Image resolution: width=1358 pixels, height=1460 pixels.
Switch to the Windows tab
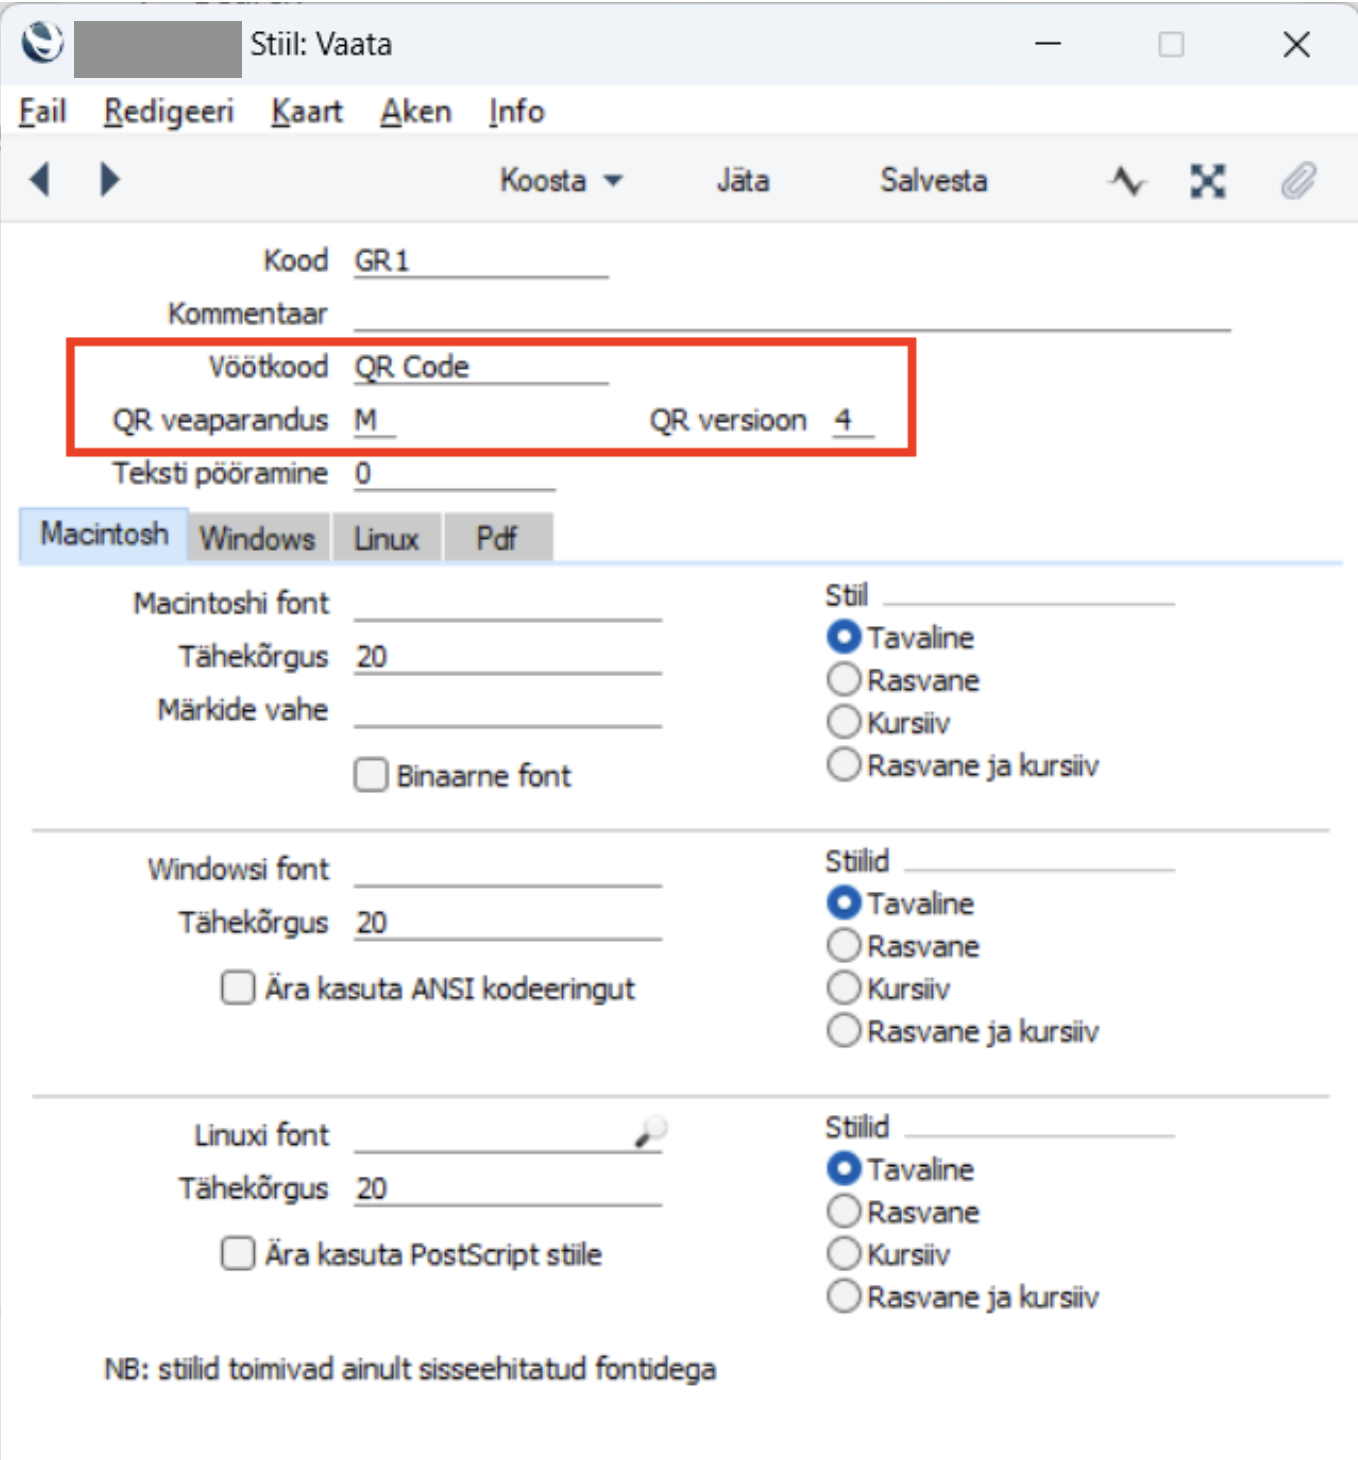point(258,538)
